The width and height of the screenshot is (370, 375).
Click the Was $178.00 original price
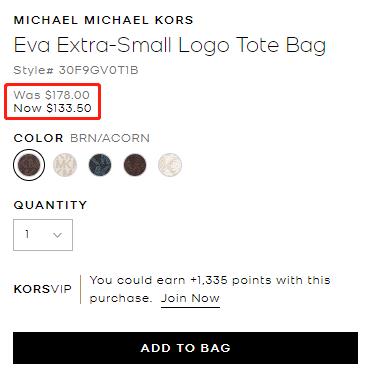click(x=52, y=95)
